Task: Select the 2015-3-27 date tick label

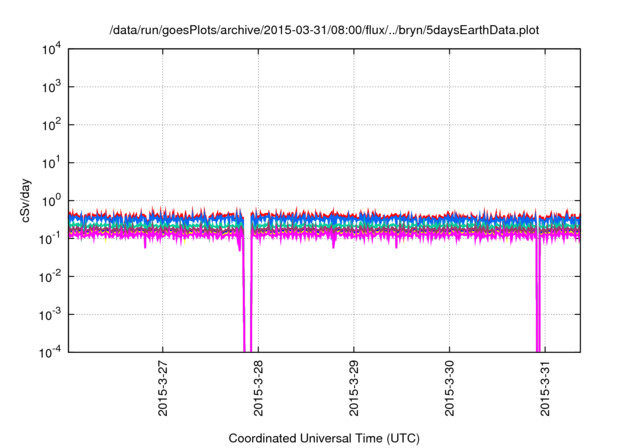Action: [x=162, y=388]
